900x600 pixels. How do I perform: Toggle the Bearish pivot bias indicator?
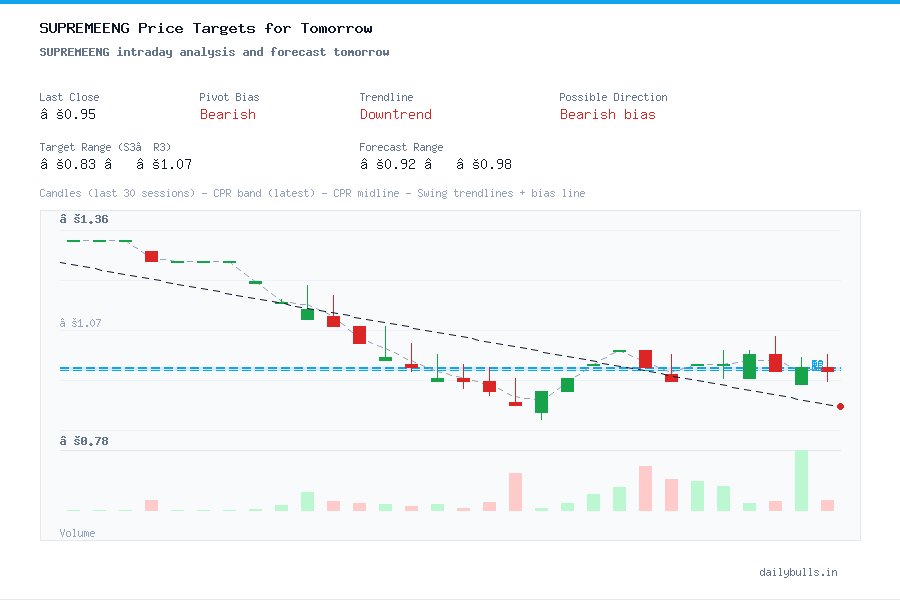pyautogui.click(x=228, y=114)
